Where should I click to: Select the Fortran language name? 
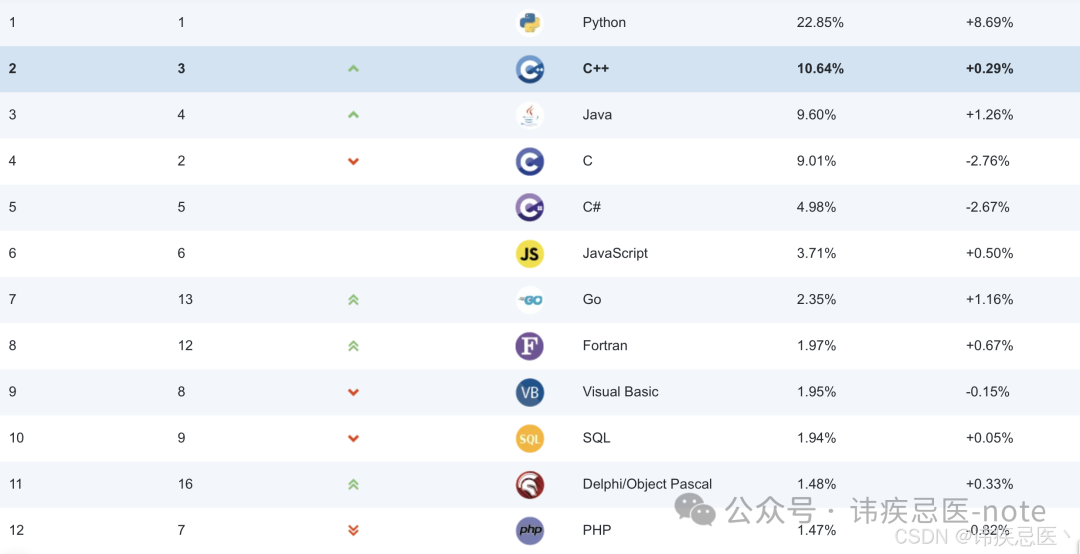click(605, 346)
